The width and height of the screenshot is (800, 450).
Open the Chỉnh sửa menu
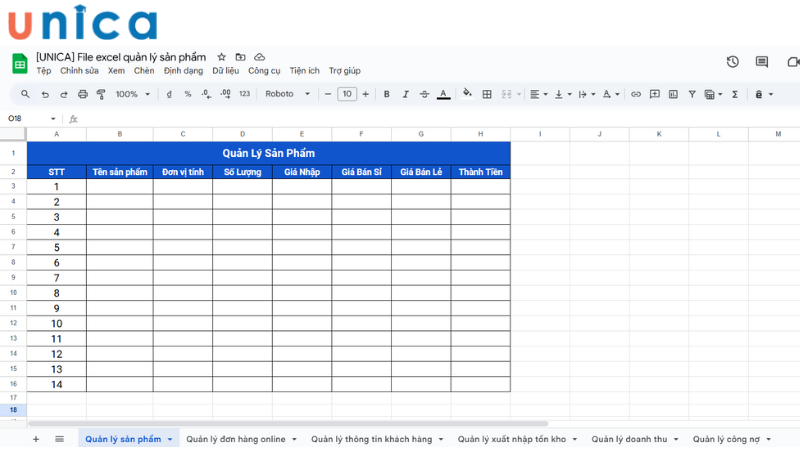point(80,70)
